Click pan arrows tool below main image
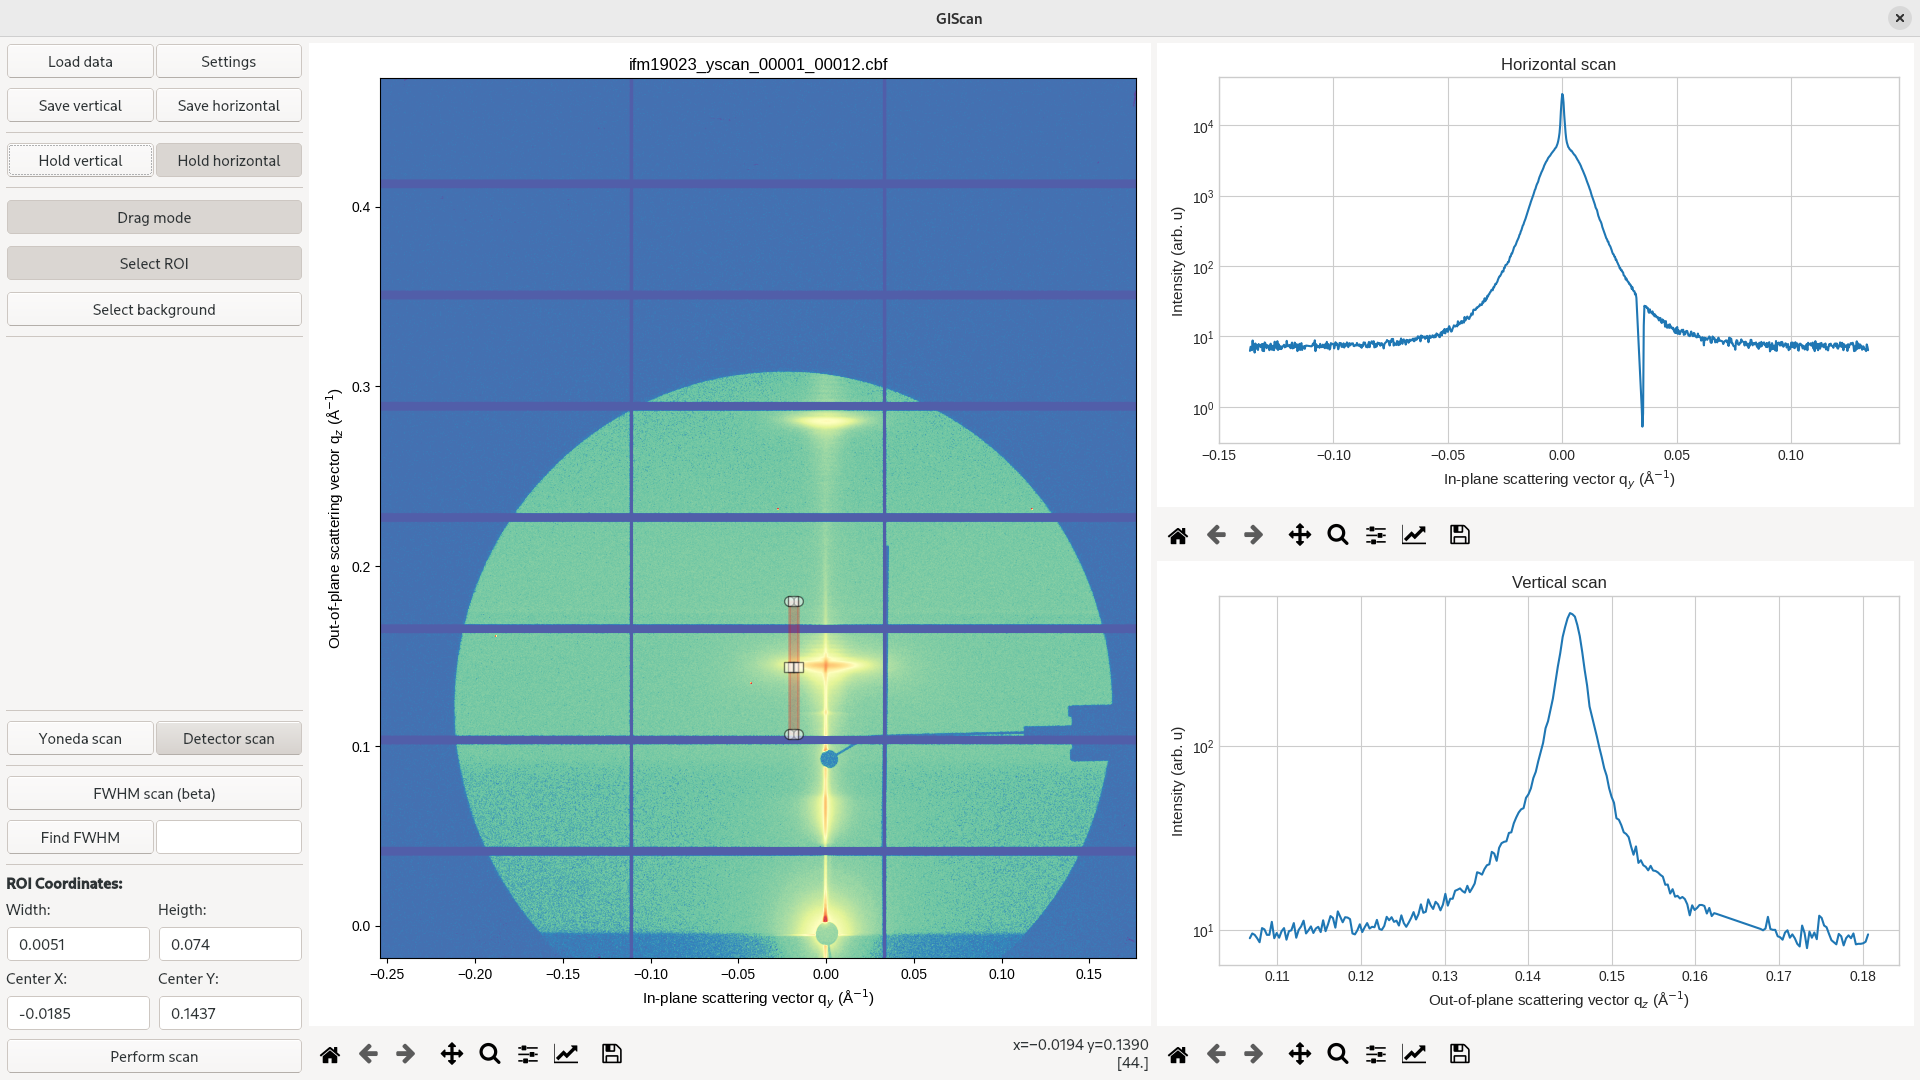Screen dimensions: 1920x1080 tap(452, 1054)
